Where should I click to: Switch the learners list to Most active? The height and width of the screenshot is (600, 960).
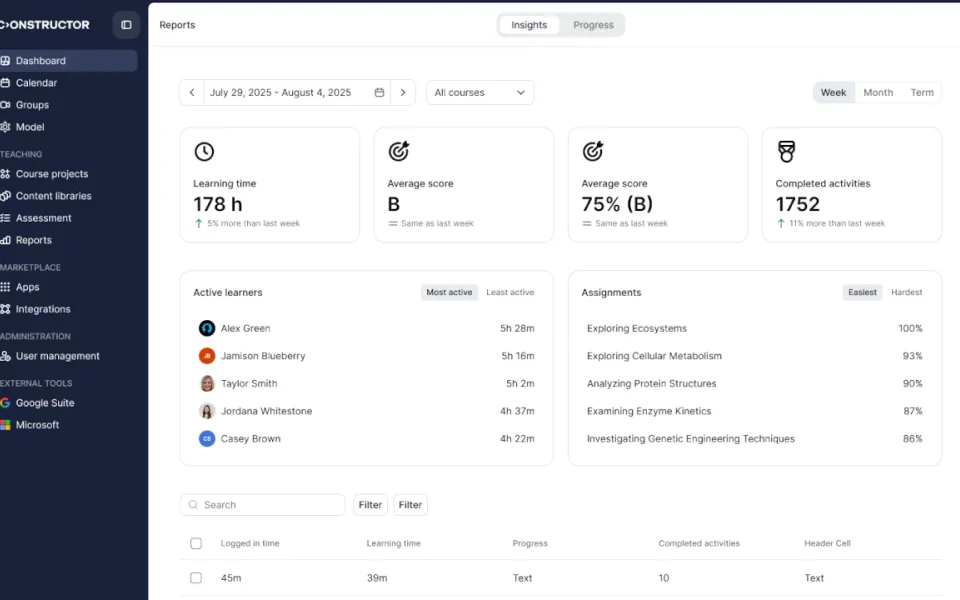(449, 293)
